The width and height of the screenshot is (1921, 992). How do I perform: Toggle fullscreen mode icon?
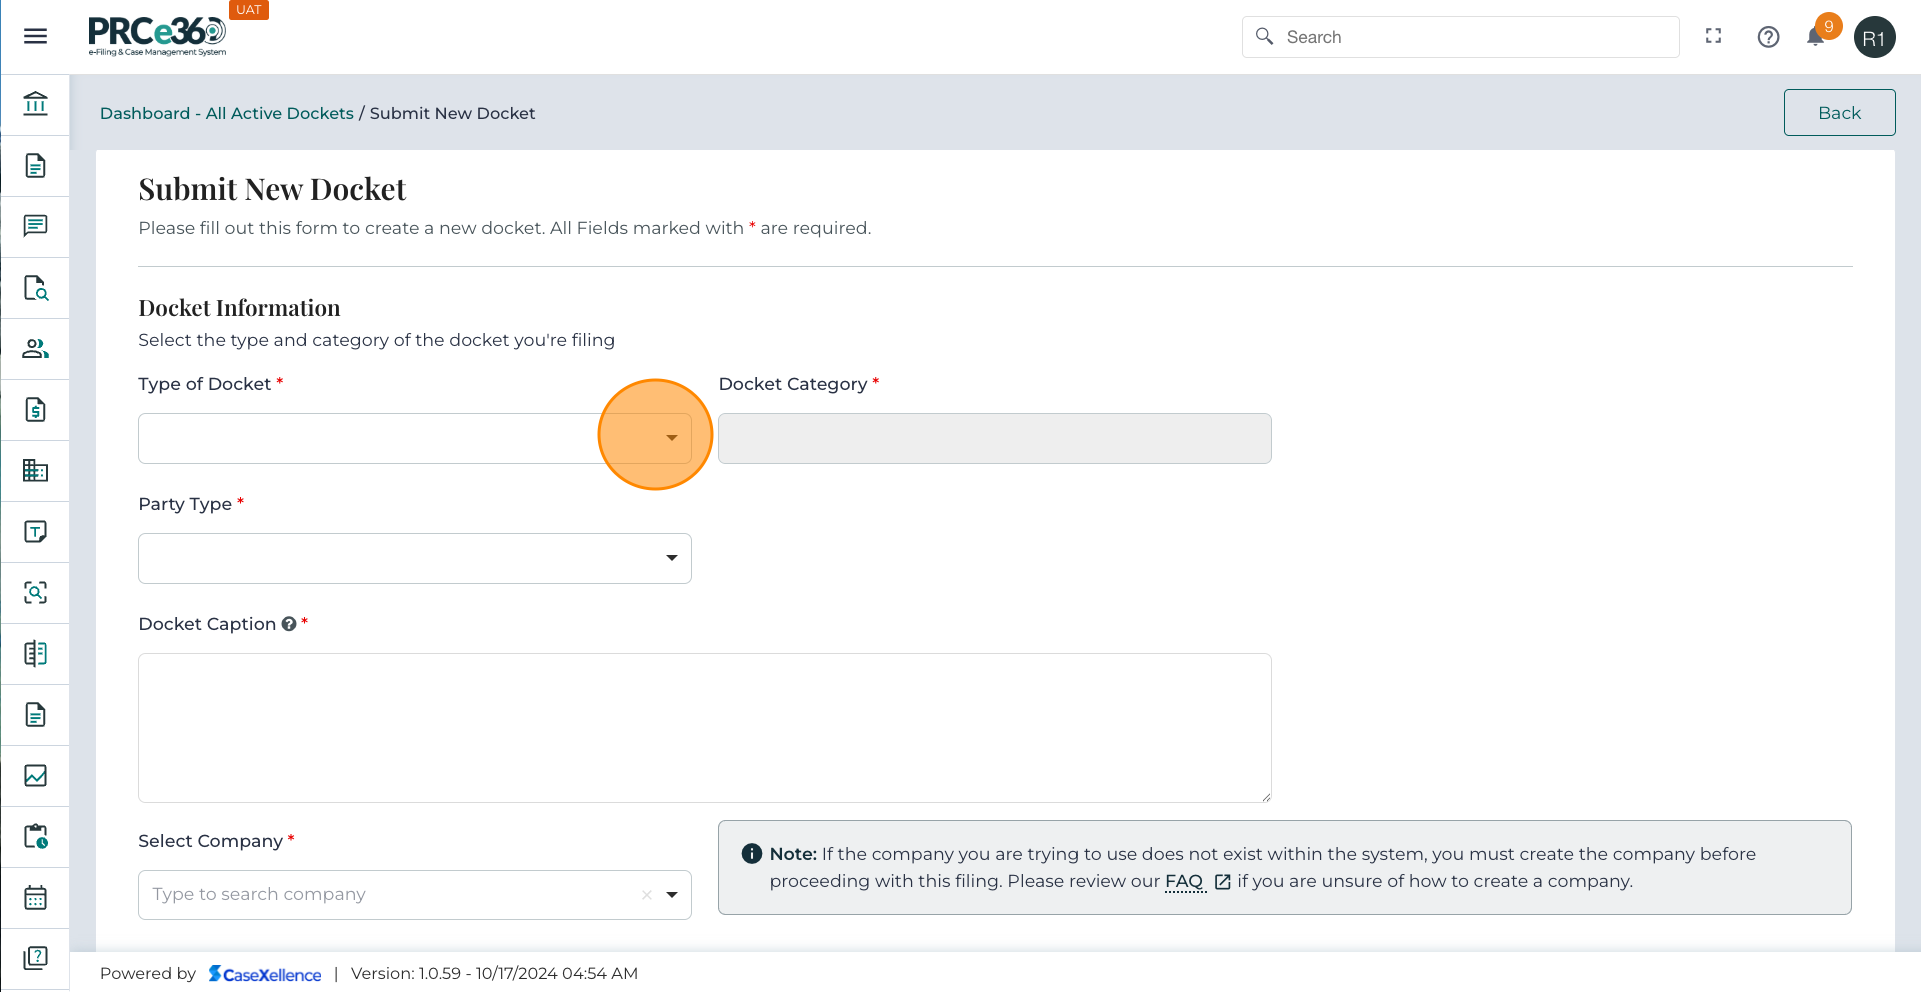1713,37
